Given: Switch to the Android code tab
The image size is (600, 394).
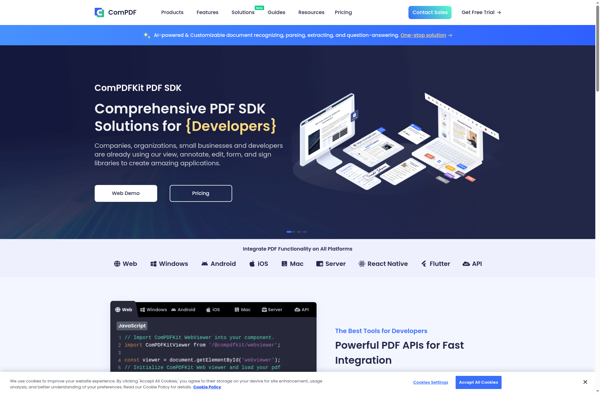Looking at the screenshot, I should [x=183, y=310].
